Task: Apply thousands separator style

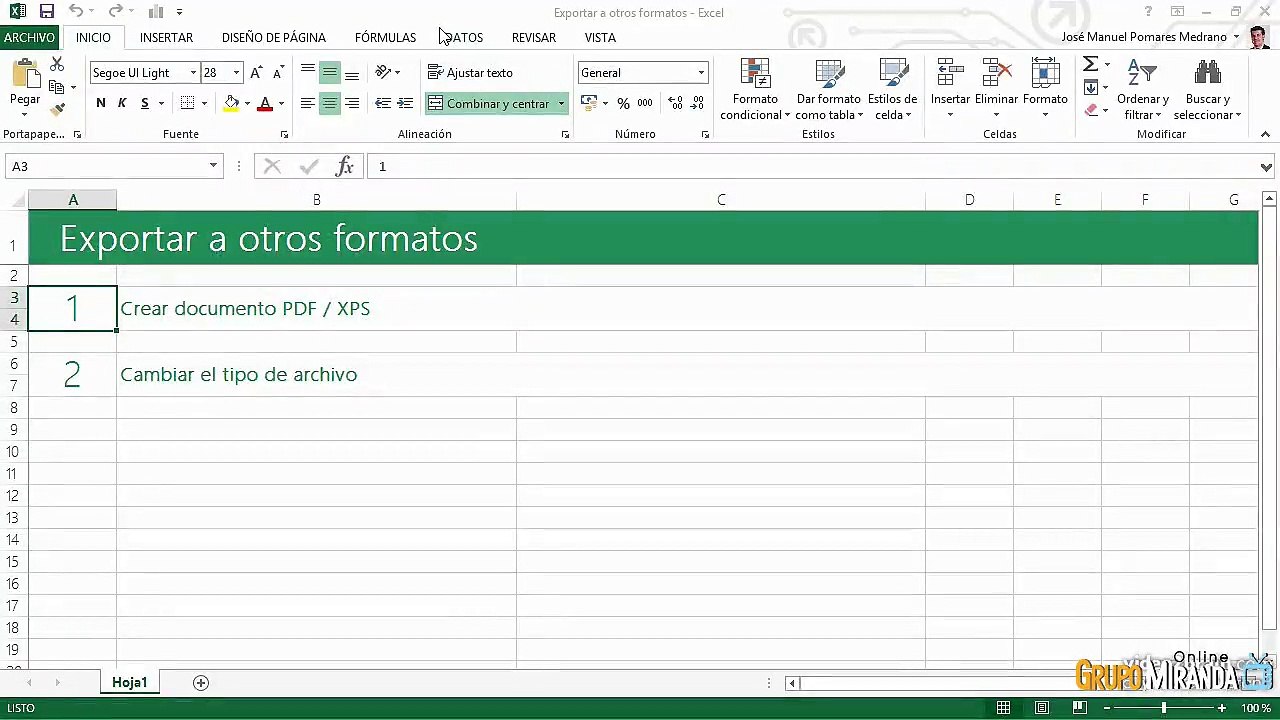Action: coord(645,103)
